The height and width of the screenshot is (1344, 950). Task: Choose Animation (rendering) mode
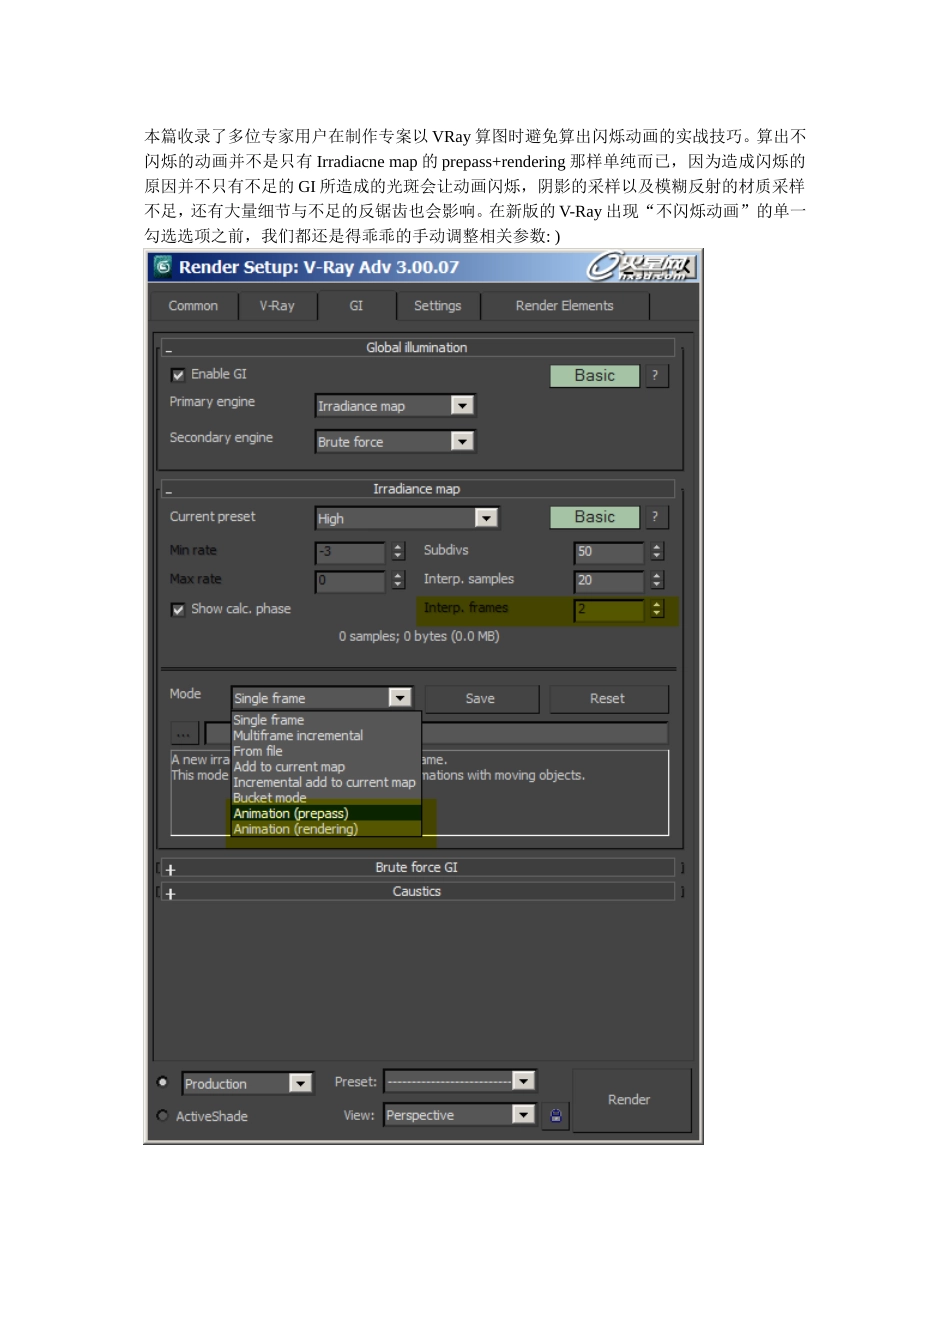[326, 829]
